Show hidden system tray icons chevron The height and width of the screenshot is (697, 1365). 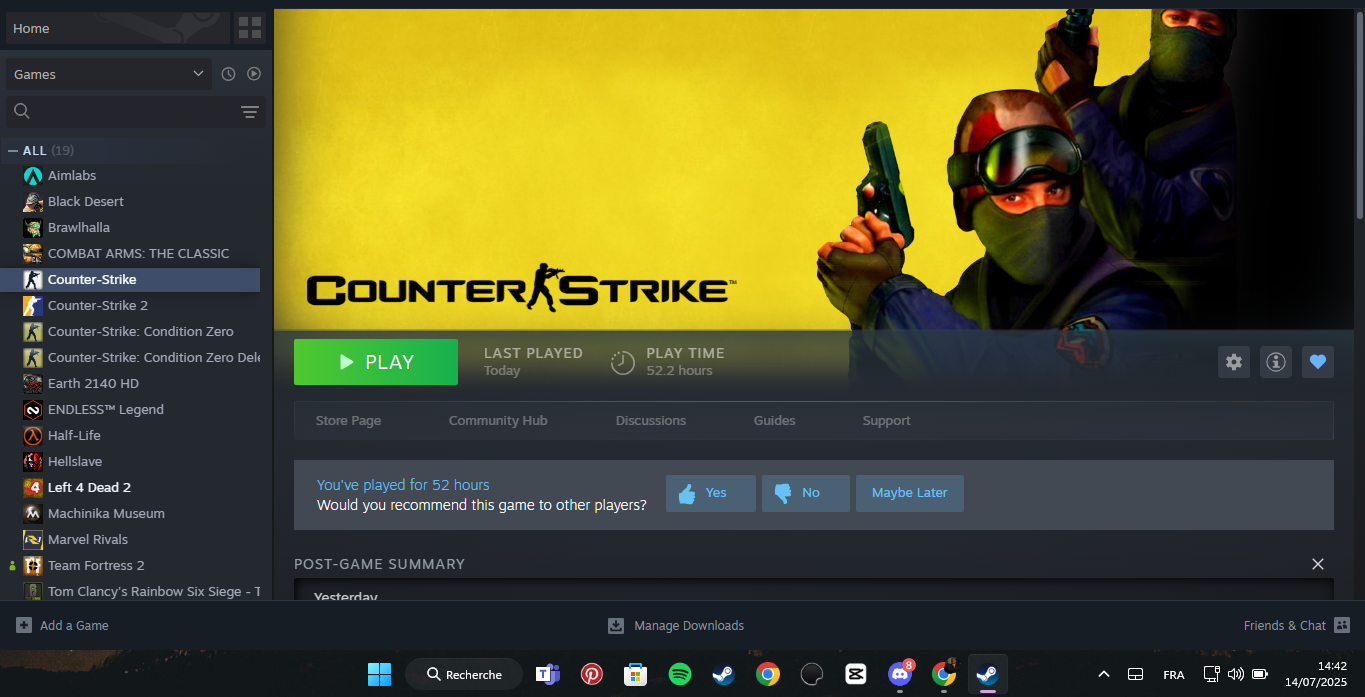click(1103, 674)
